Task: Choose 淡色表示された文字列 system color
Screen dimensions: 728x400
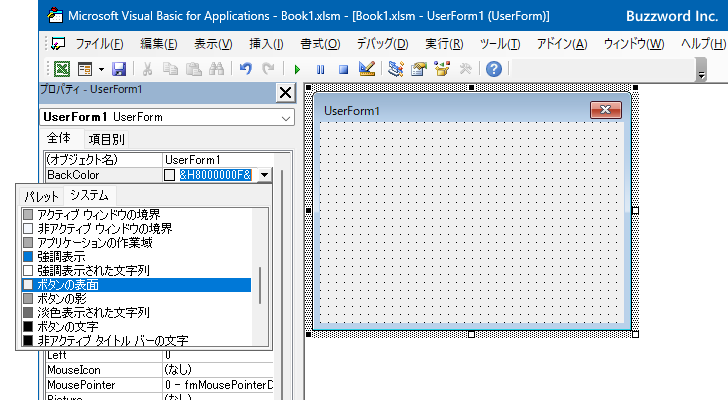Action: [x=136, y=313]
